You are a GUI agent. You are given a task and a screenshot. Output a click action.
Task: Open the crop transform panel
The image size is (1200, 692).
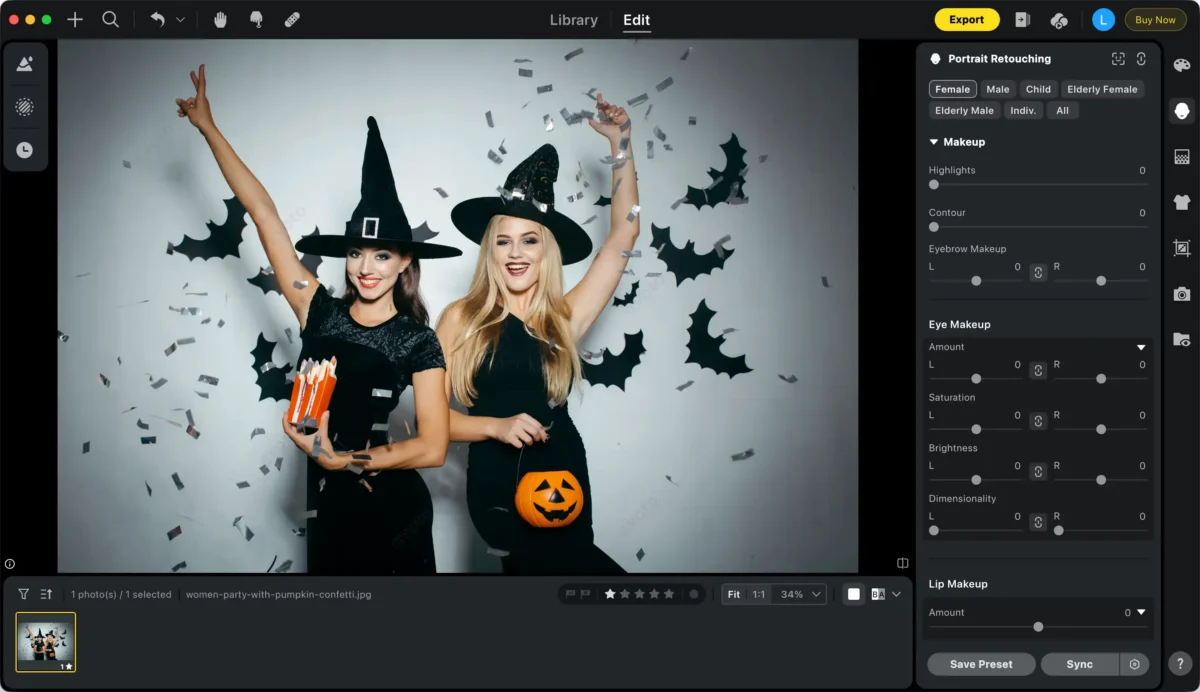1182,248
